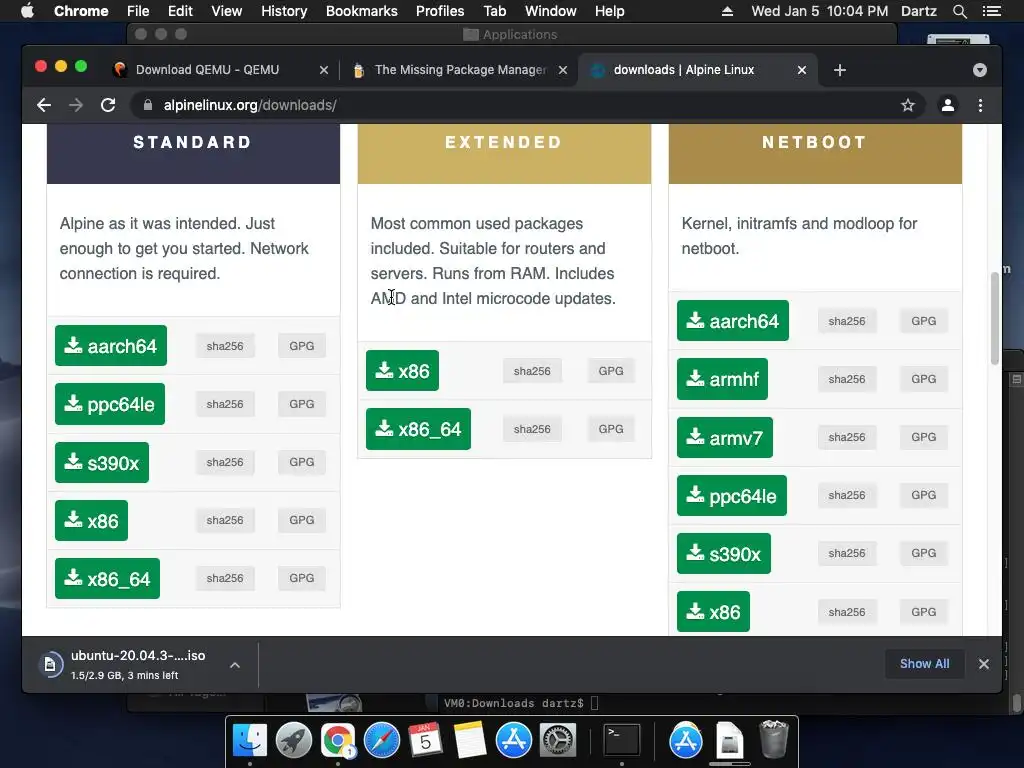Download Netboot armv7 image
1024x768 pixels.
click(725, 437)
